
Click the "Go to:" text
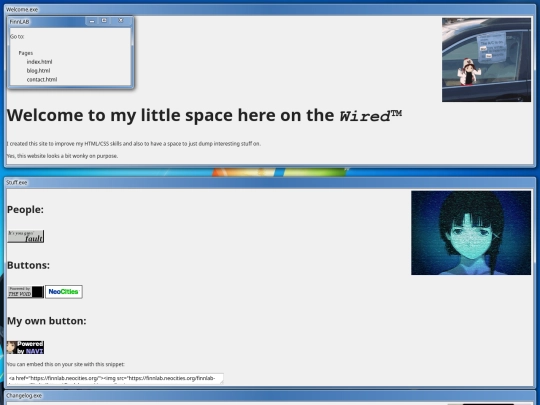(17, 37)
